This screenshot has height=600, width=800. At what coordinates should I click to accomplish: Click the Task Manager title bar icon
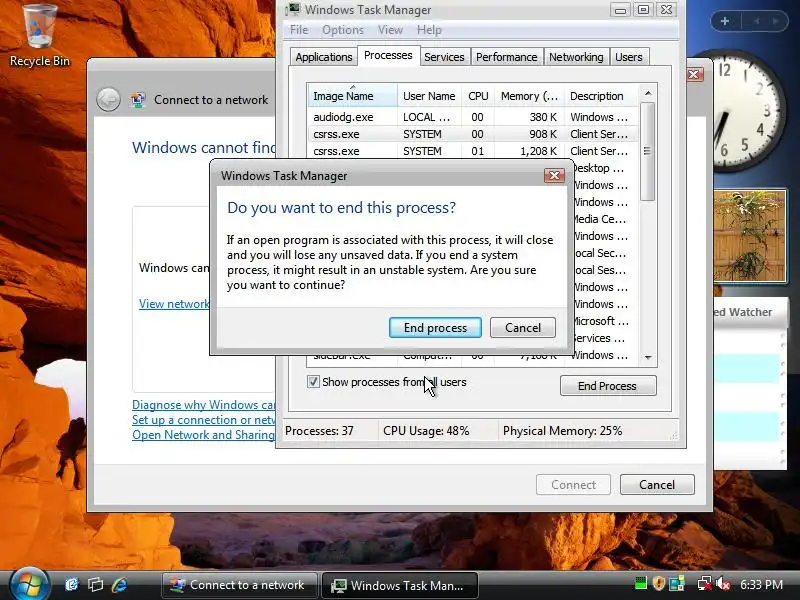(x=293, y=9)
